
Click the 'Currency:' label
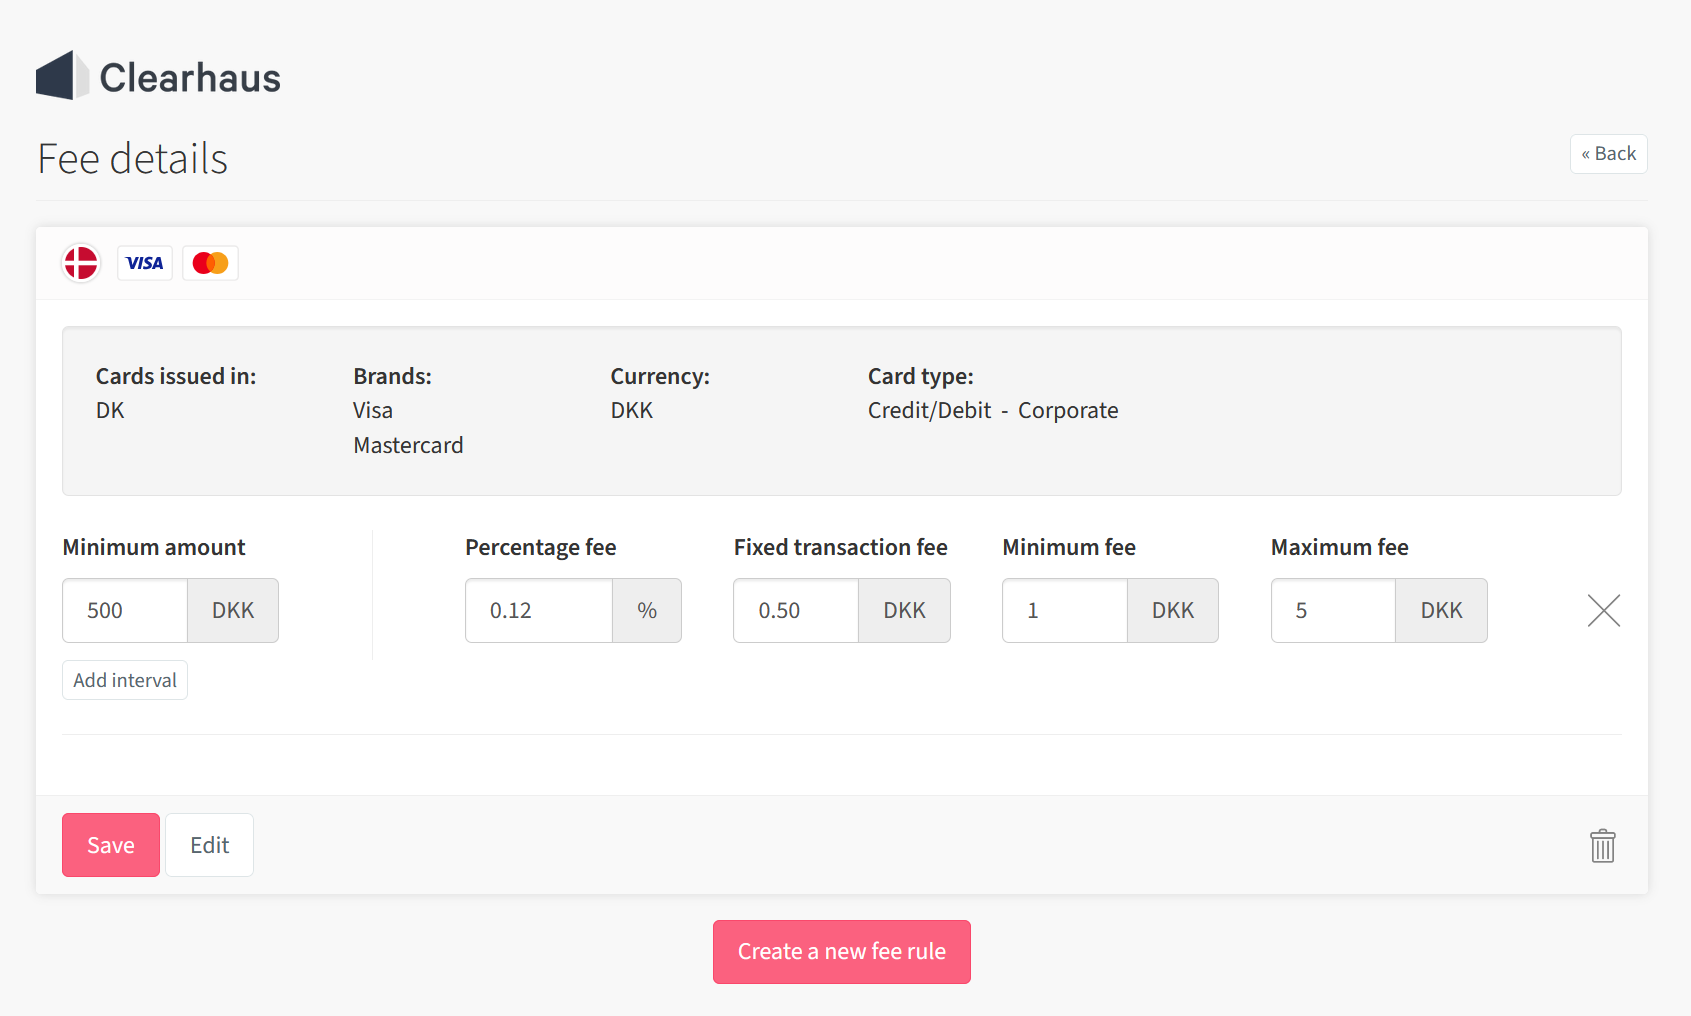point(660,376)
